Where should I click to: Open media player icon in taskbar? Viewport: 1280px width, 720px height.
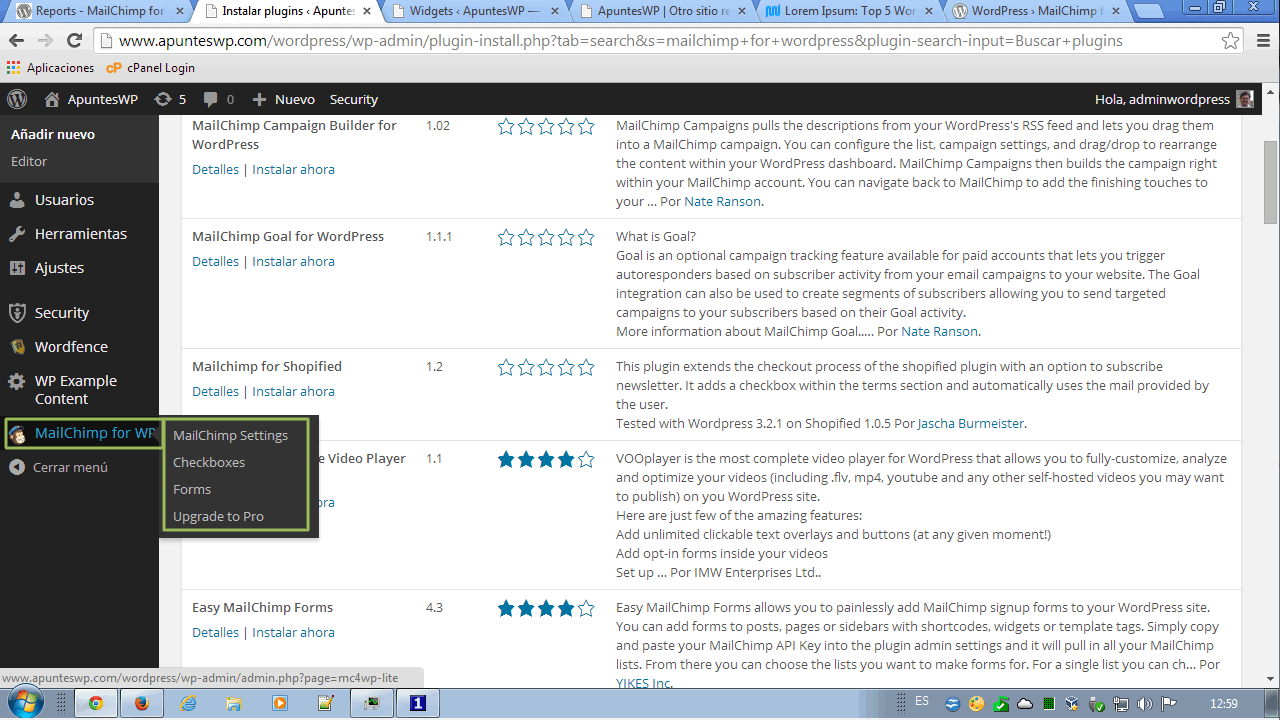[x=279, y=703]
